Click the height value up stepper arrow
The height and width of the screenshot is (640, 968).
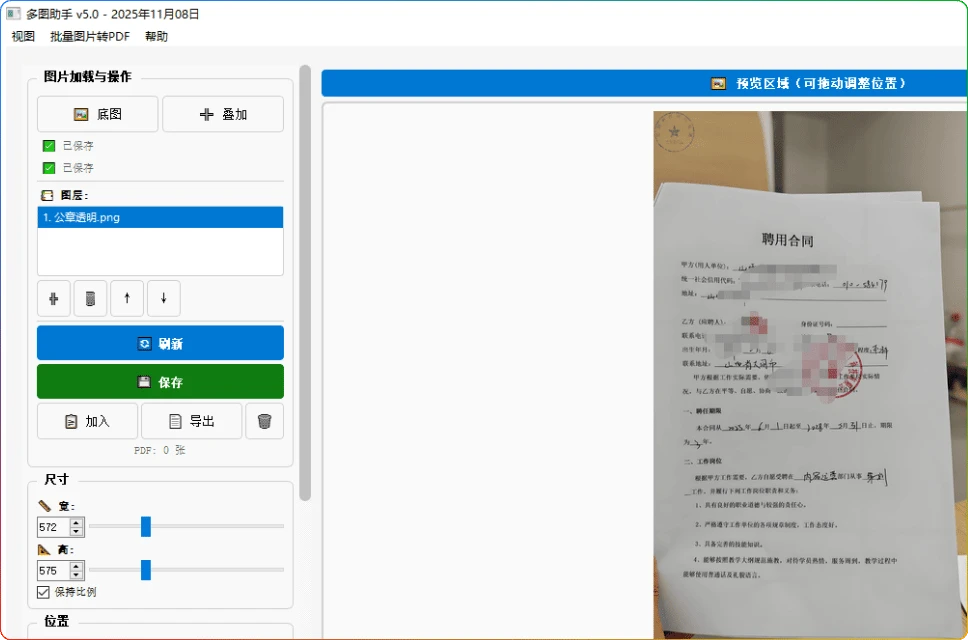pos(76,564)
